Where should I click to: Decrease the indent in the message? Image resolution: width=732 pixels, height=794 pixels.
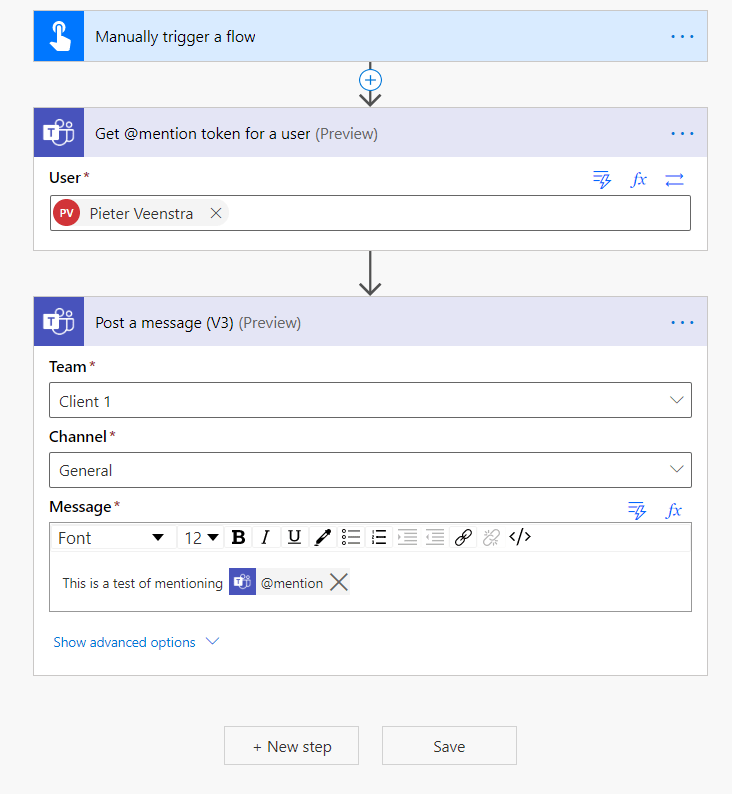(x=435, y=537)
